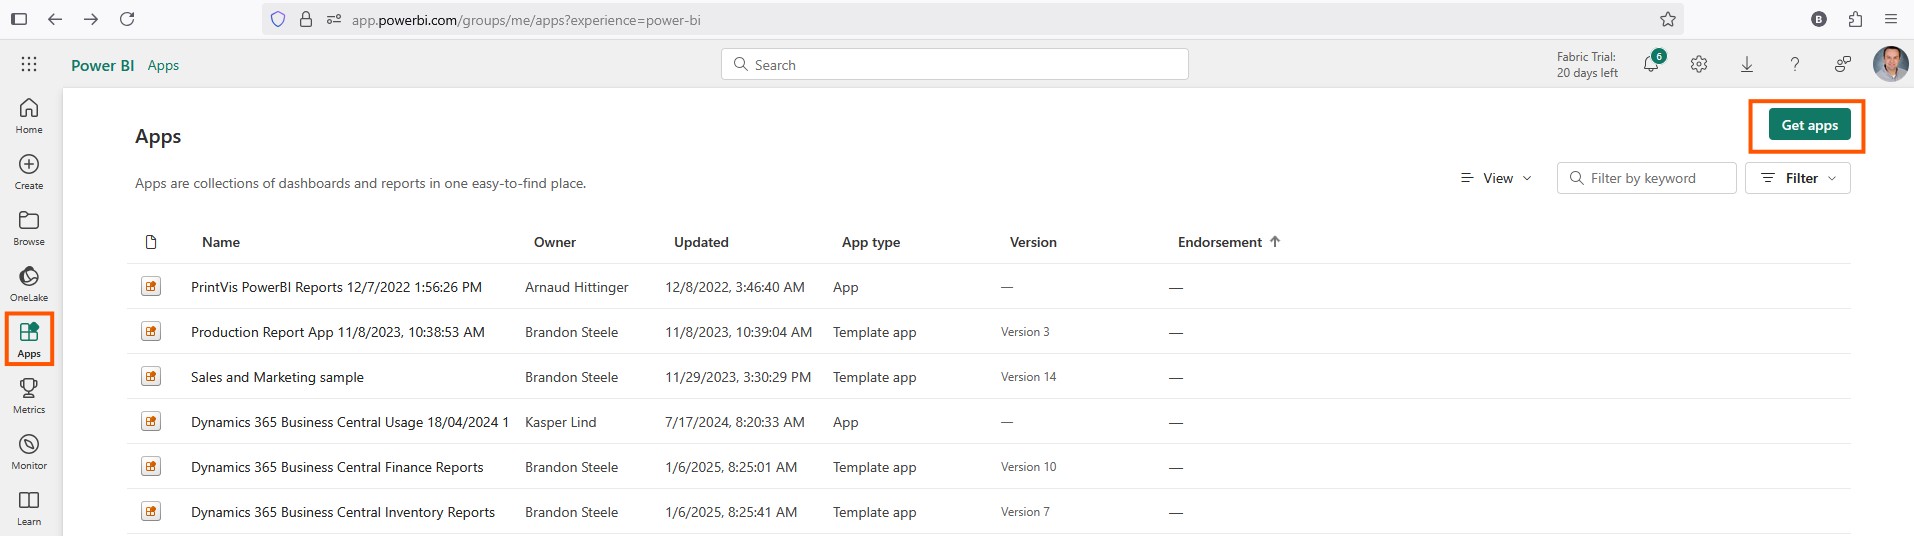Viewport: 1914px width, 536px height.
Task: Click the Version 14 cell
Action: coord(1028,377)
